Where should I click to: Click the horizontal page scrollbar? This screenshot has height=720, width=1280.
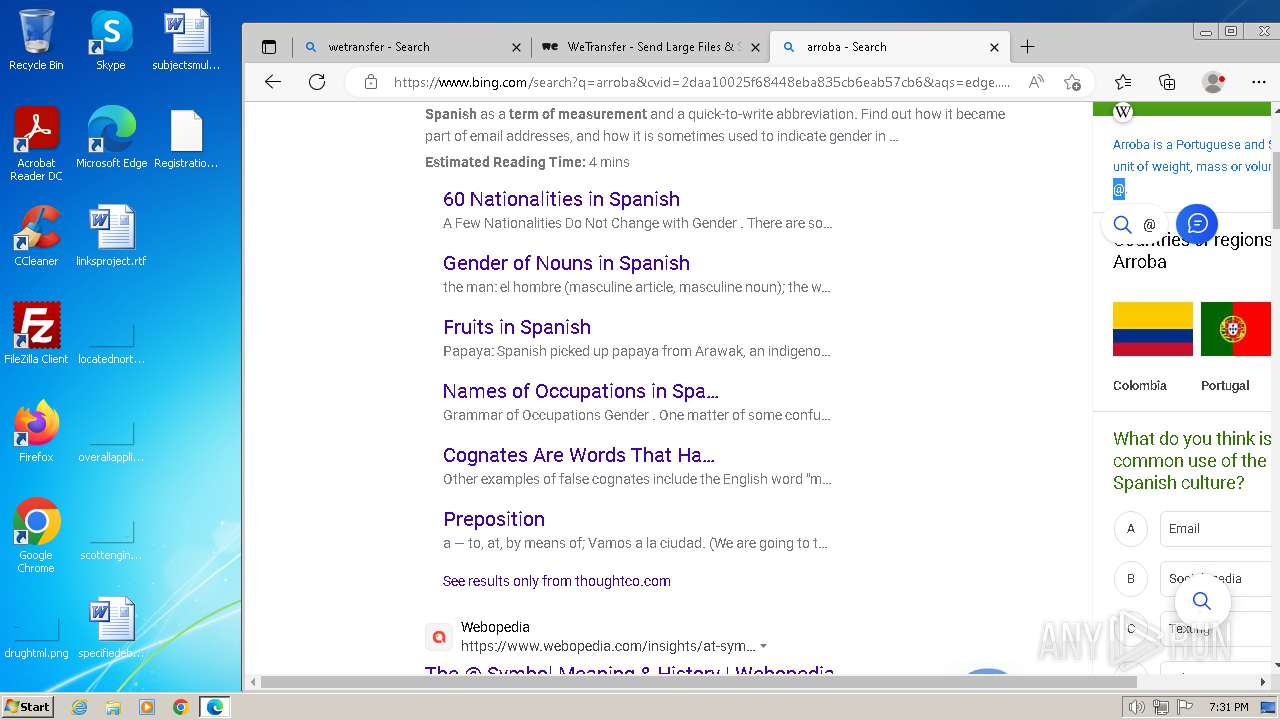[698, 682]
